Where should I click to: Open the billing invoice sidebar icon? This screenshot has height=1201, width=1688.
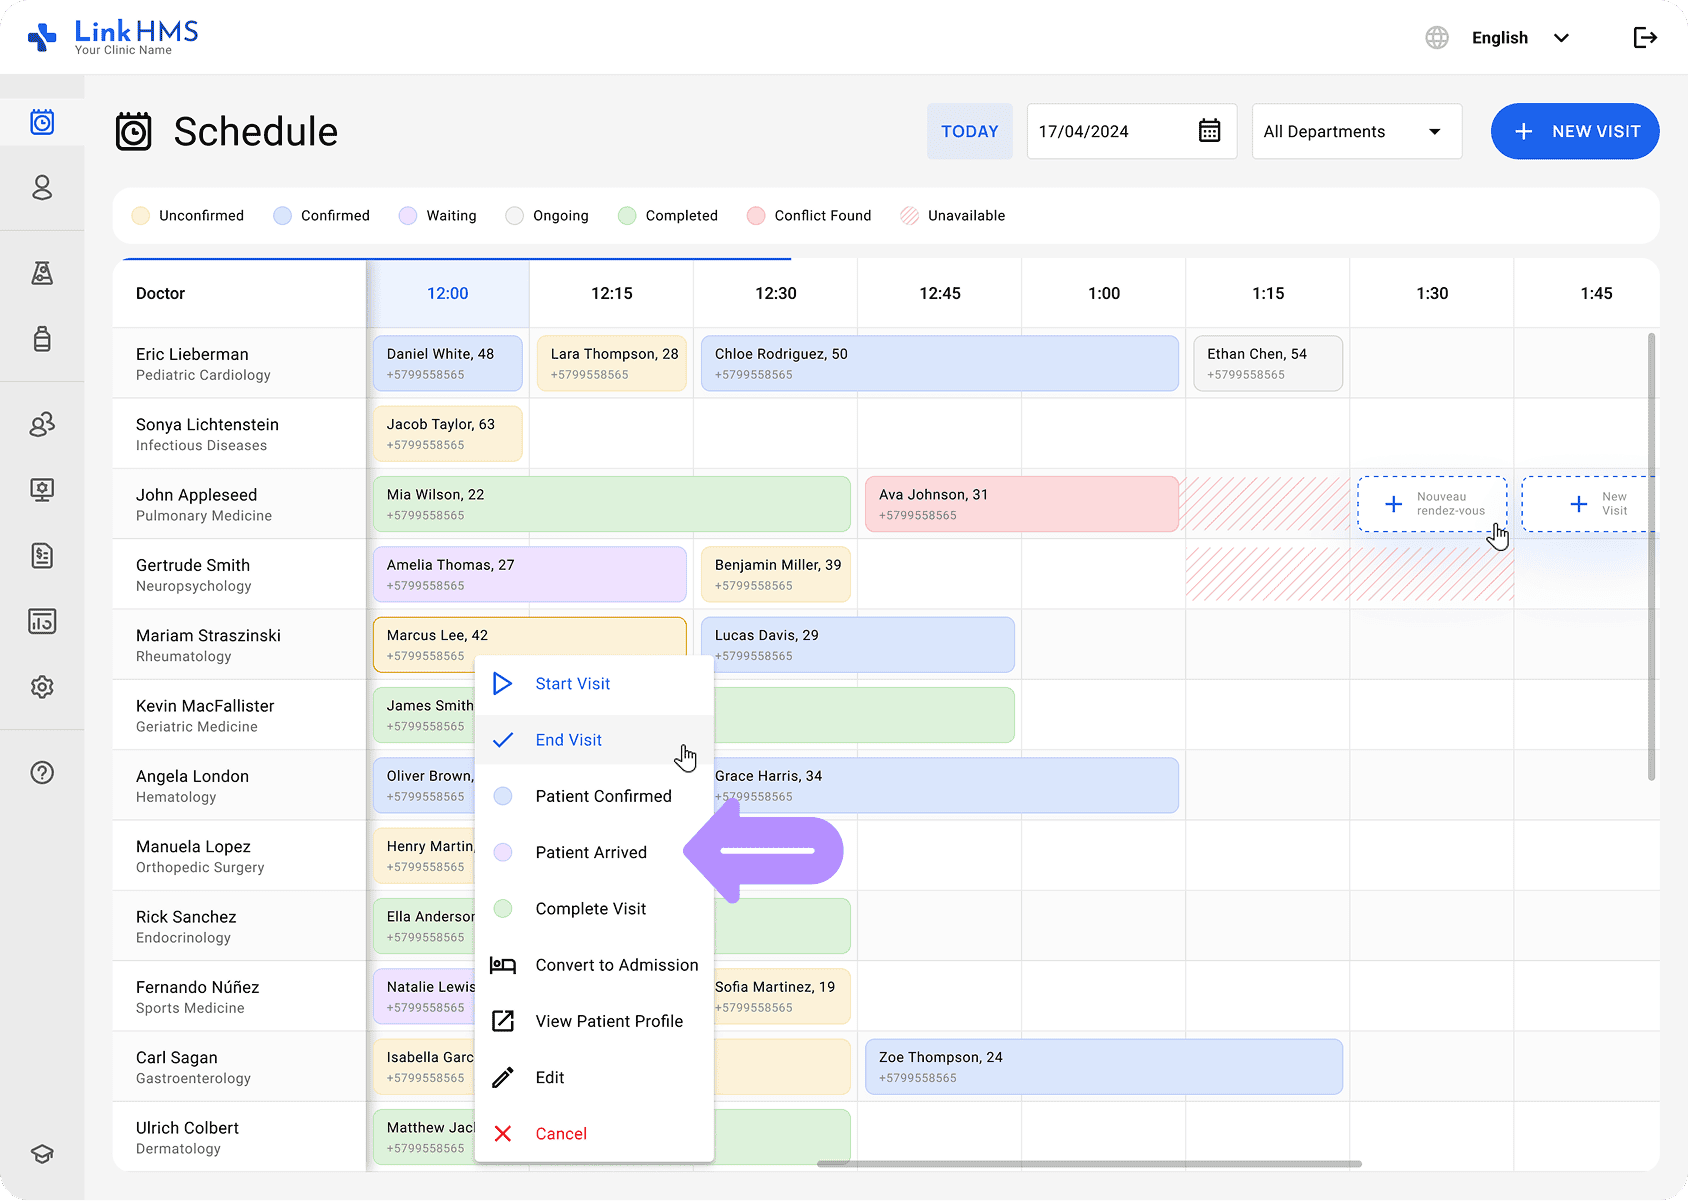point(42,556)
